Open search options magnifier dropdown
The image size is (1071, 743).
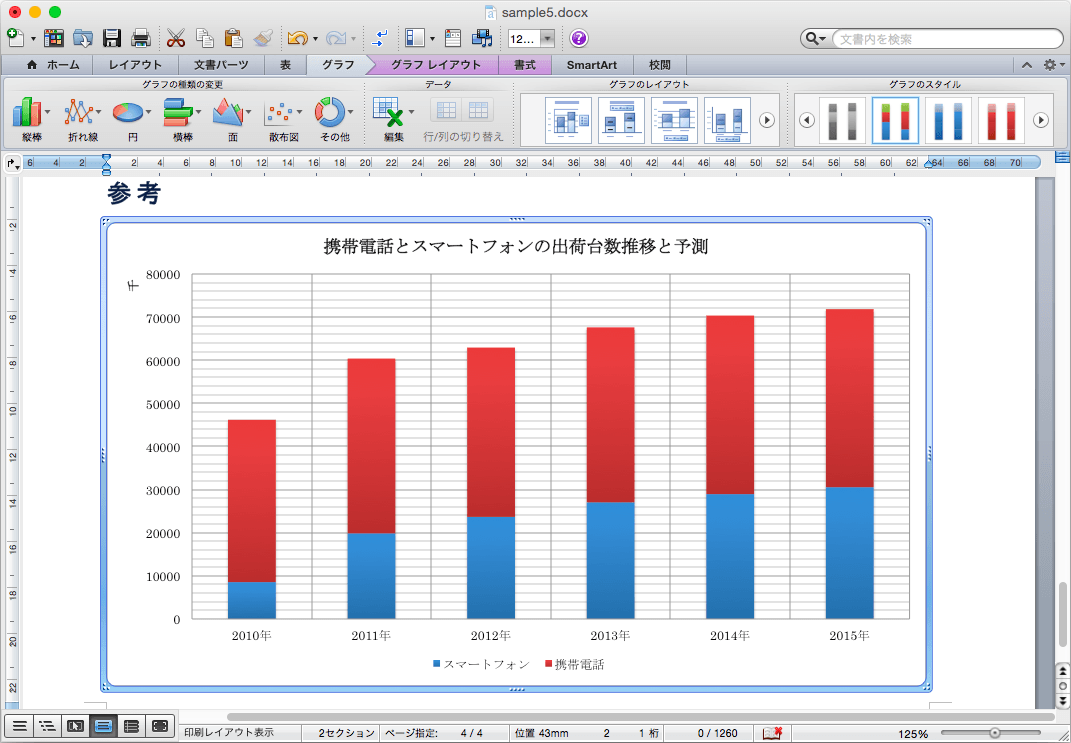pos(816,39)
